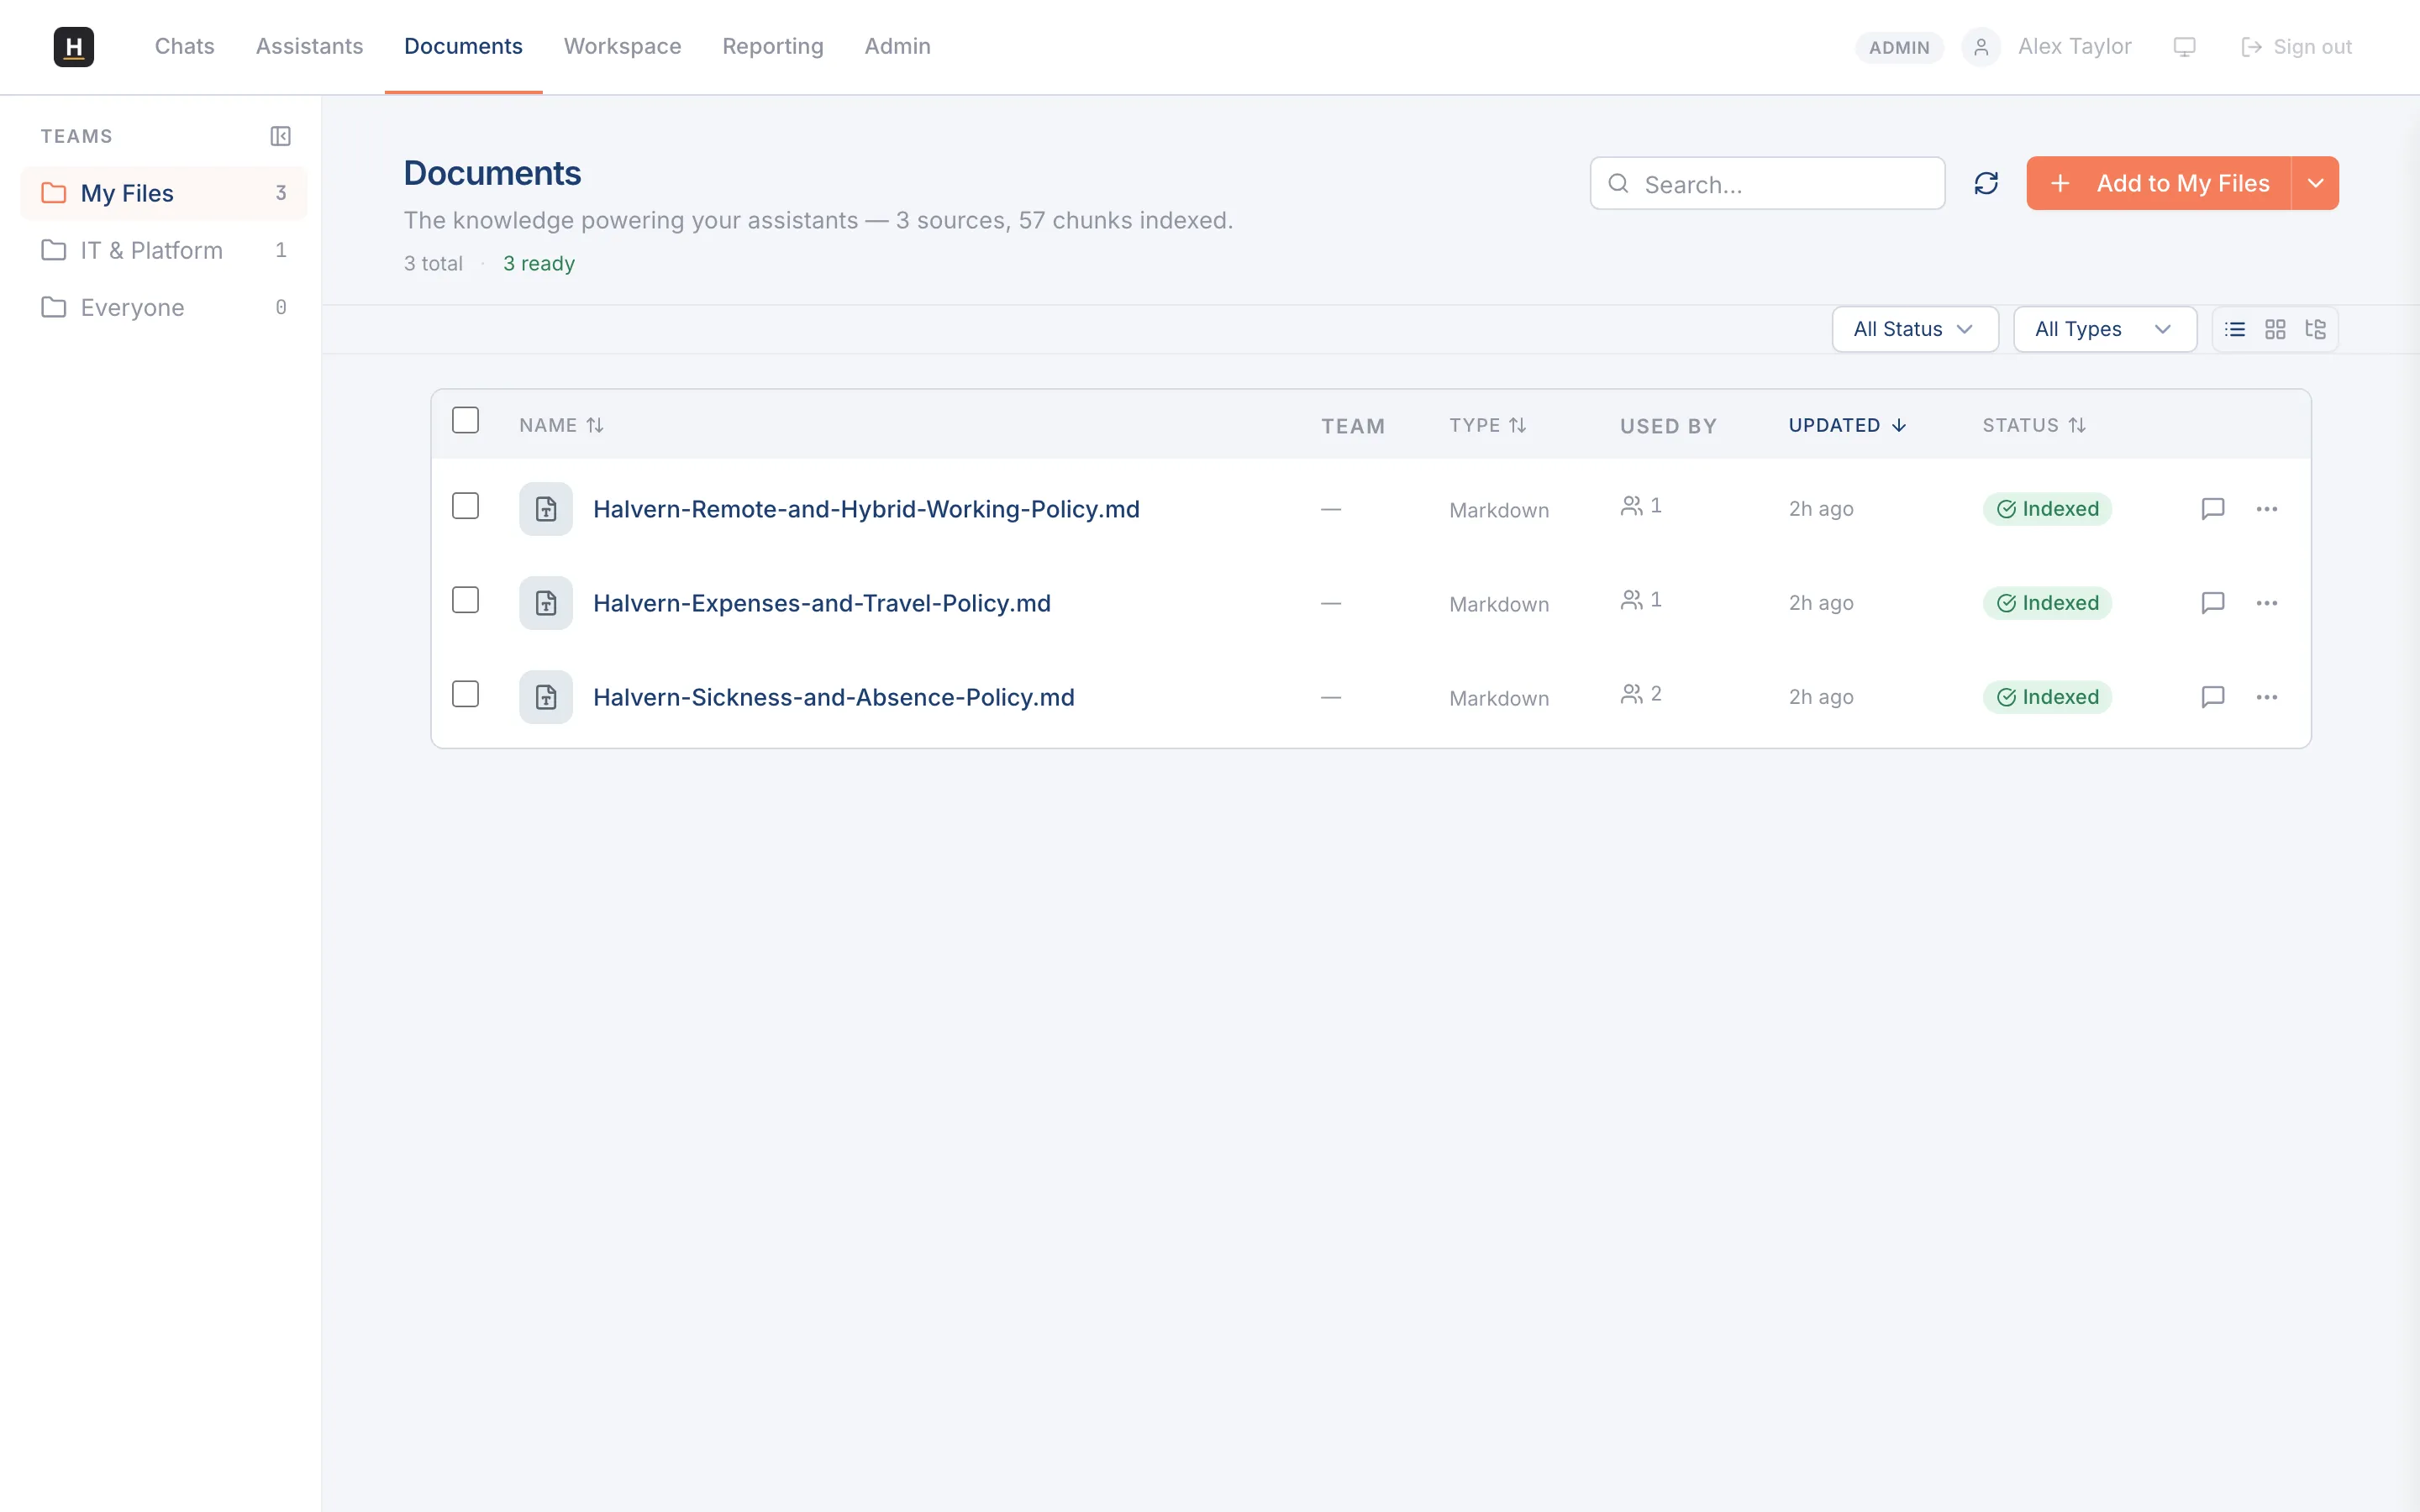Click the used-by count for Remote-and-Hybrid-Working-Policy
This screenshot has height=1512, width=2420.
click(x=1641, y=506)
